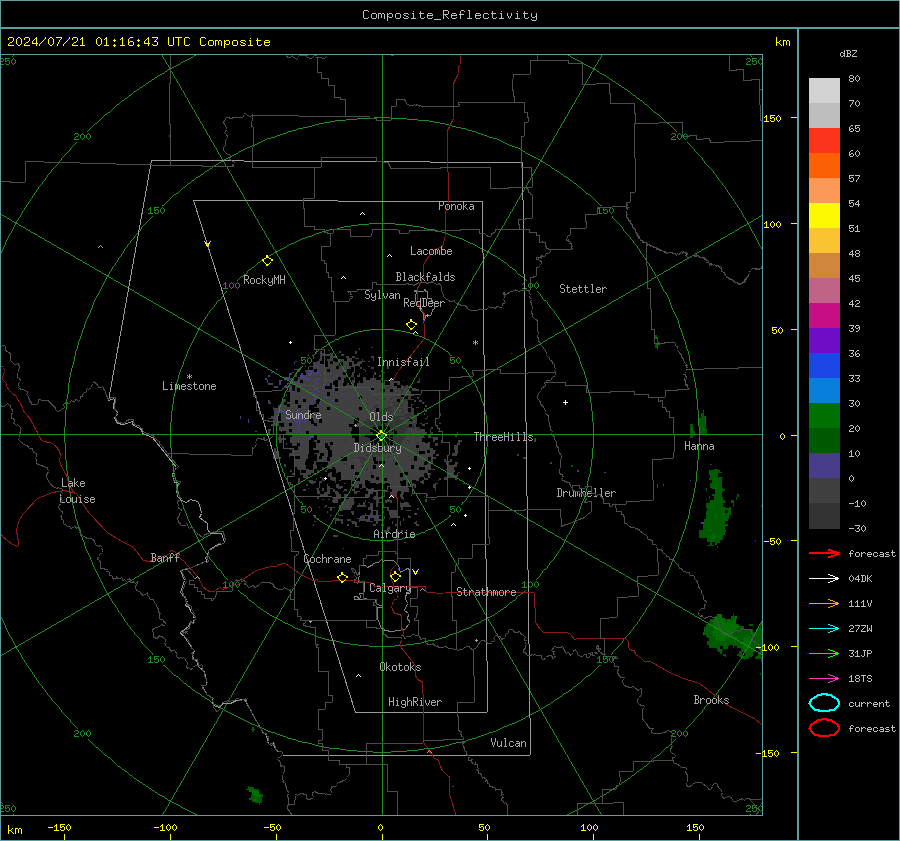900x841 pixels.
Task: Click the Cochrane label on map
Action: tap(327, 559)
